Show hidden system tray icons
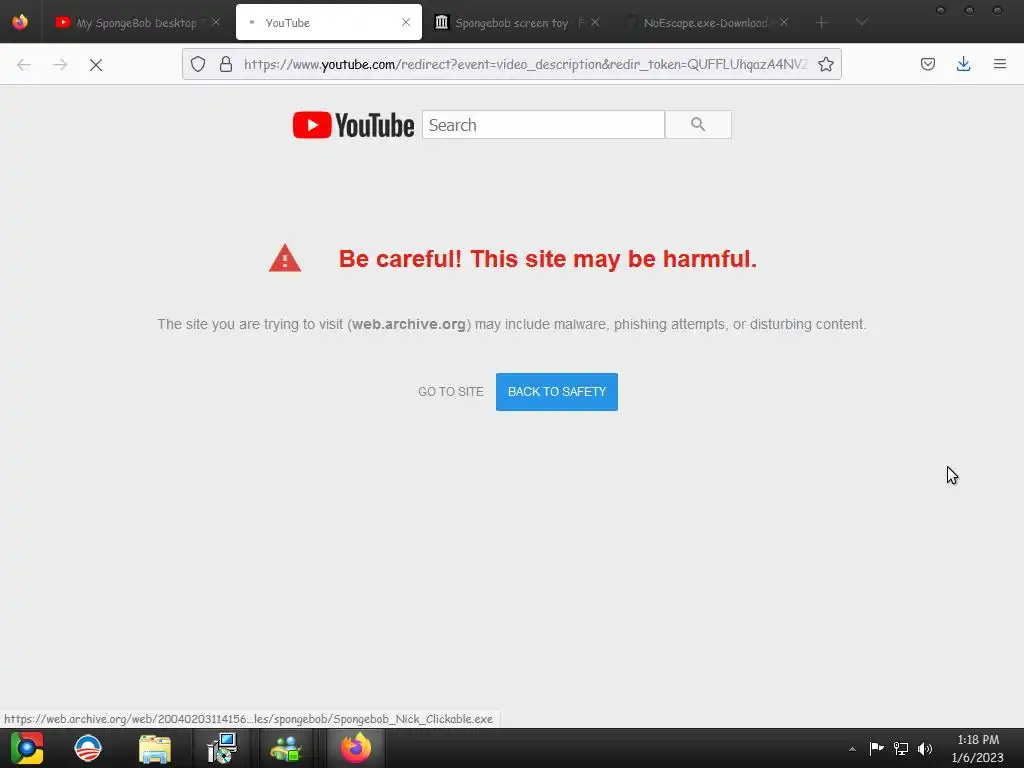Screen dimensions: 1024x768 pos(852,749)
